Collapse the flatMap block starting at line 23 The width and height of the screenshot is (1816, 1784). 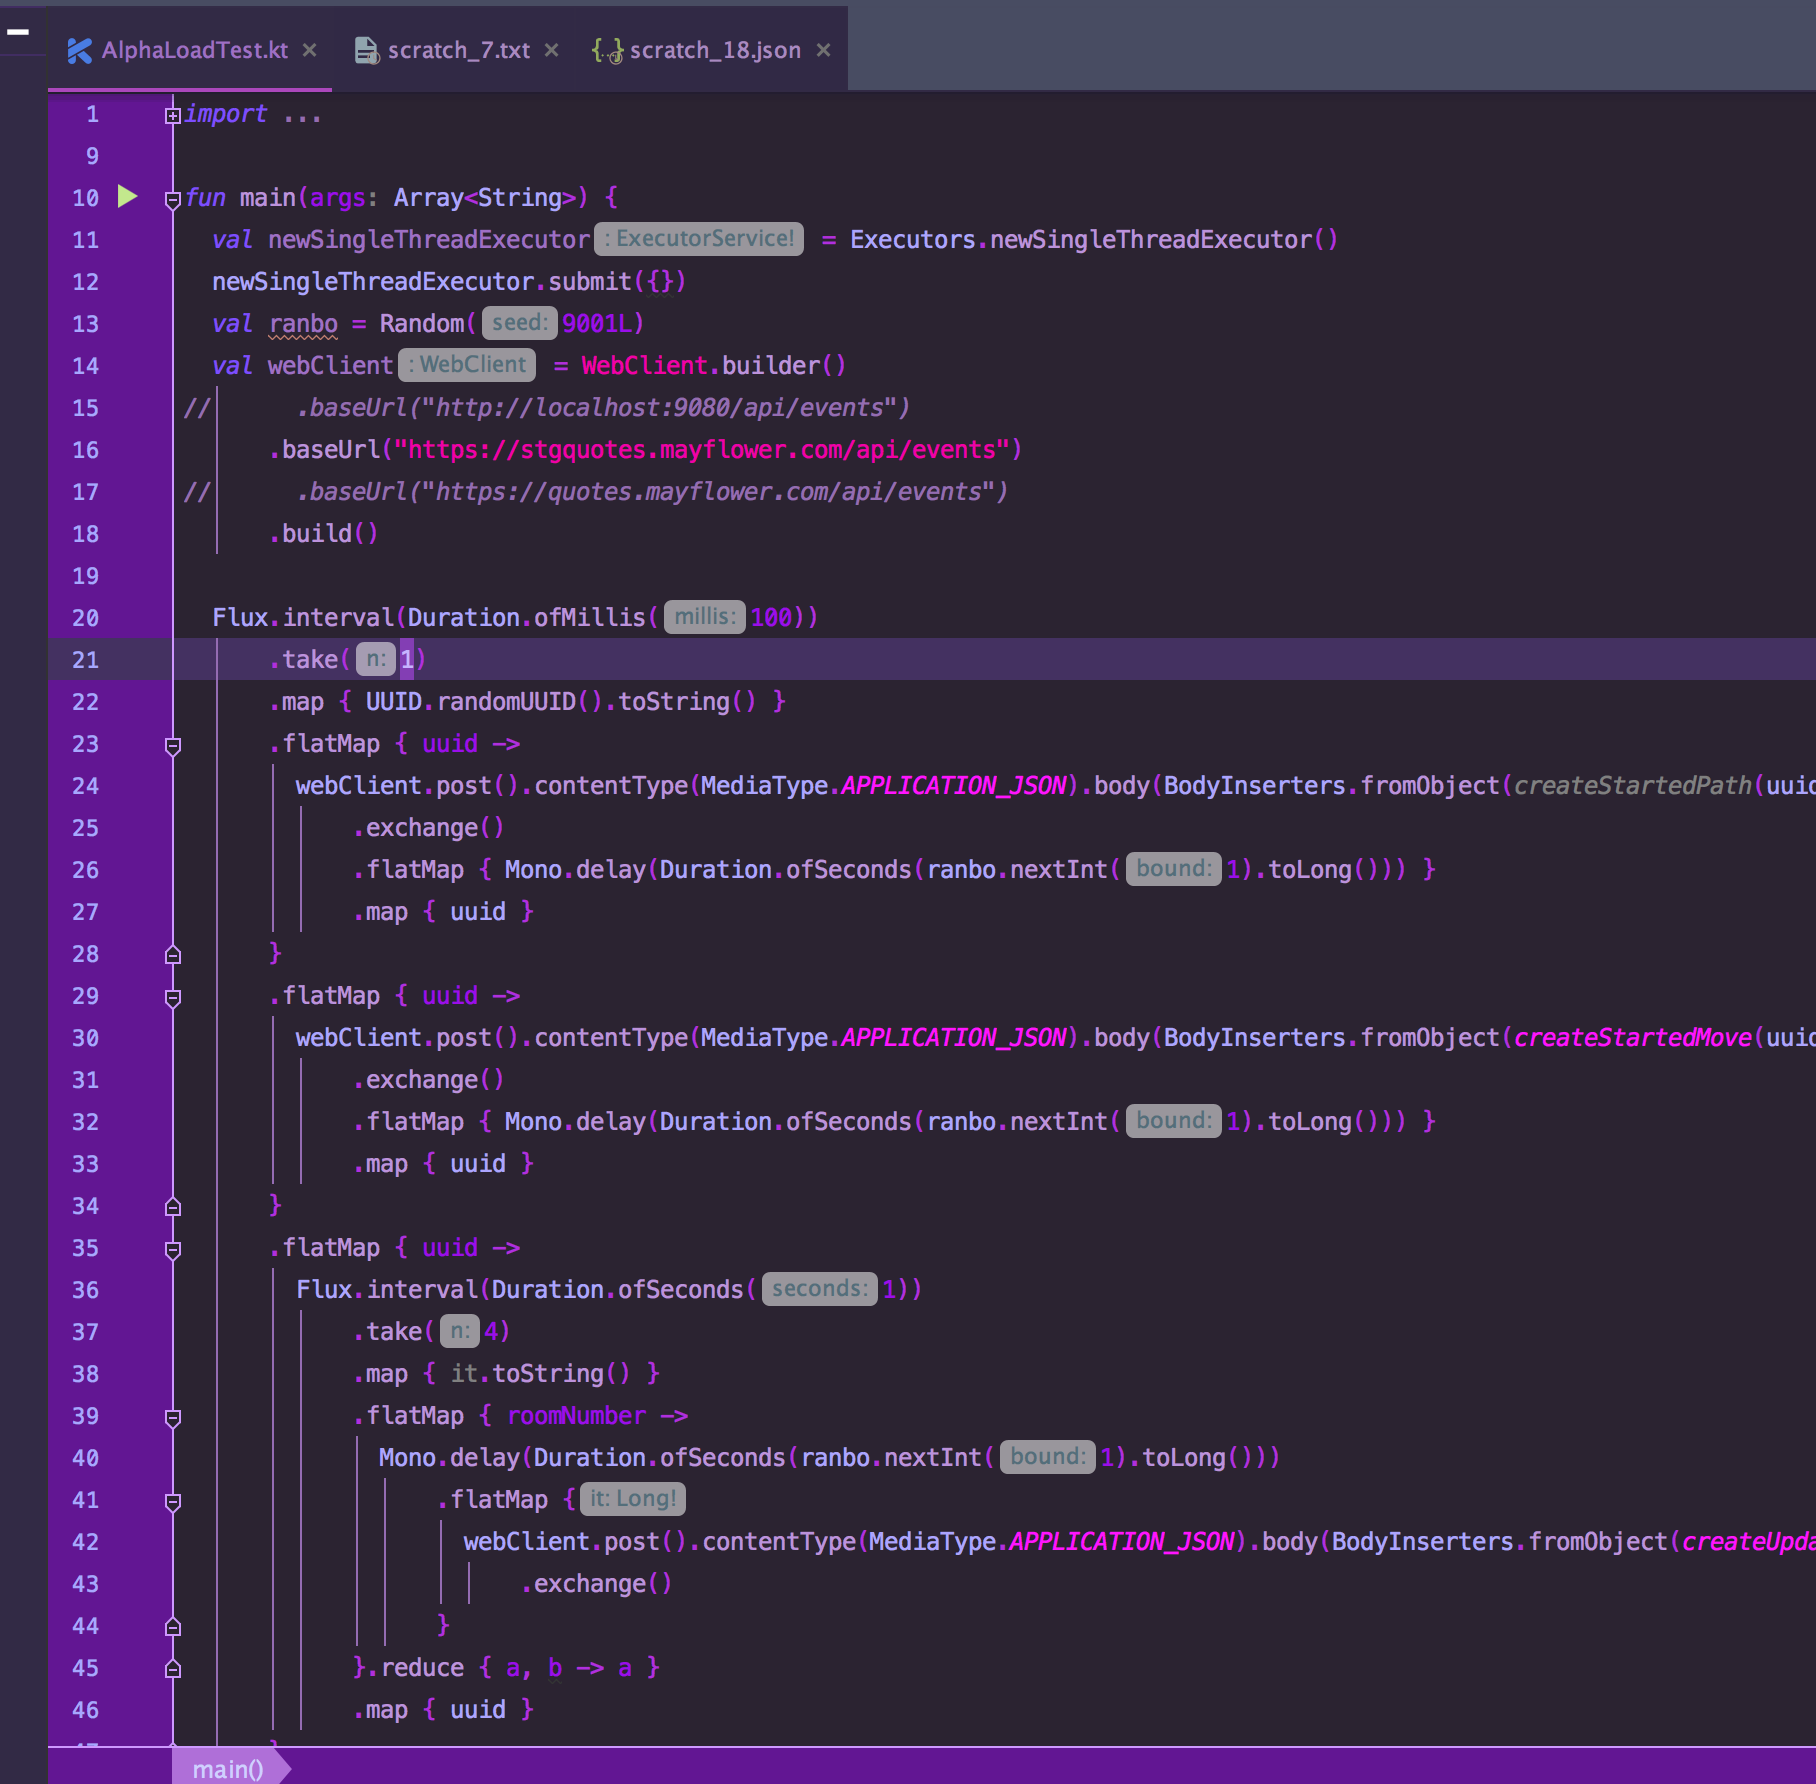tap(173, 744)
